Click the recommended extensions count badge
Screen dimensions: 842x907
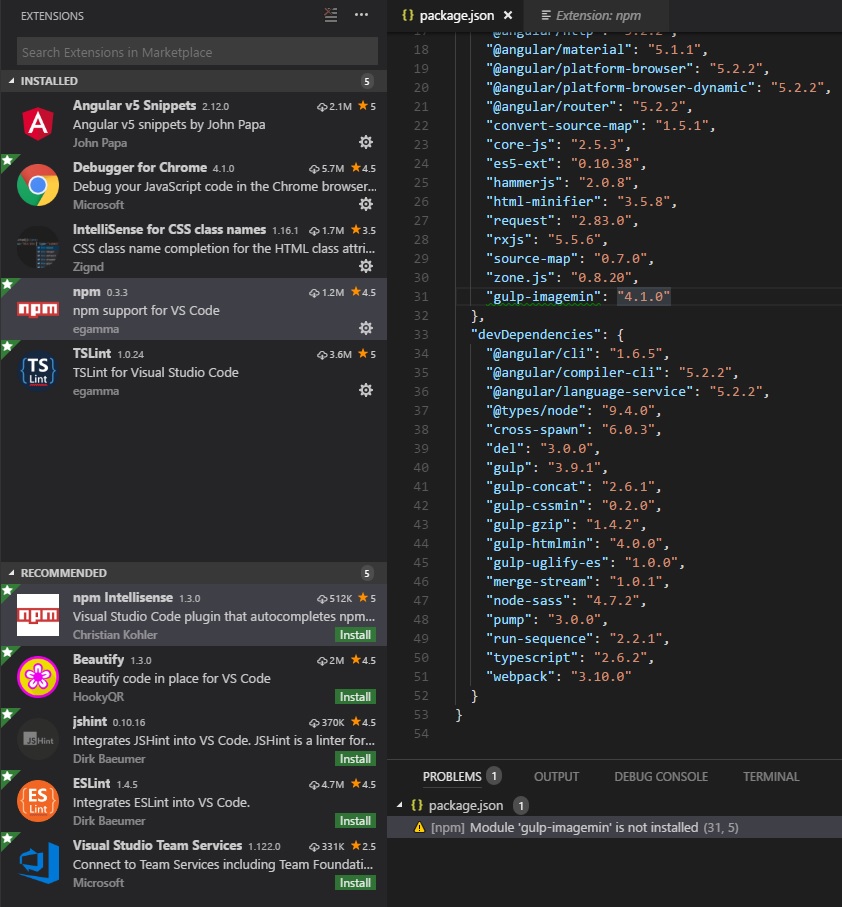367,573
